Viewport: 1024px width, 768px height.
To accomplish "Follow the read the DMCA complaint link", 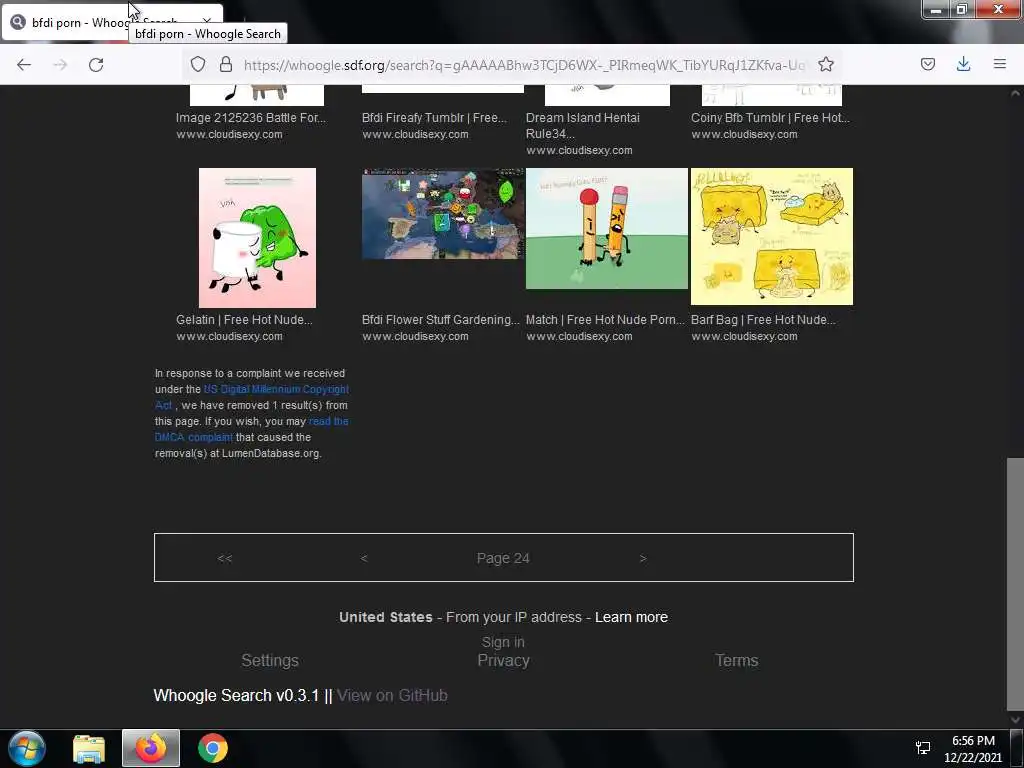I will coord(251,429).
